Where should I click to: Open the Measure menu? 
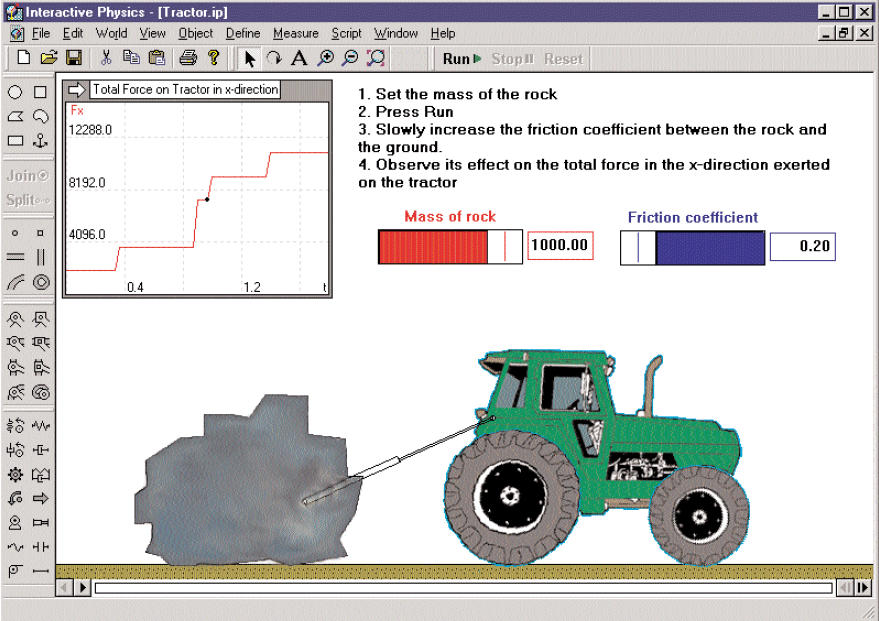(295, 33)
